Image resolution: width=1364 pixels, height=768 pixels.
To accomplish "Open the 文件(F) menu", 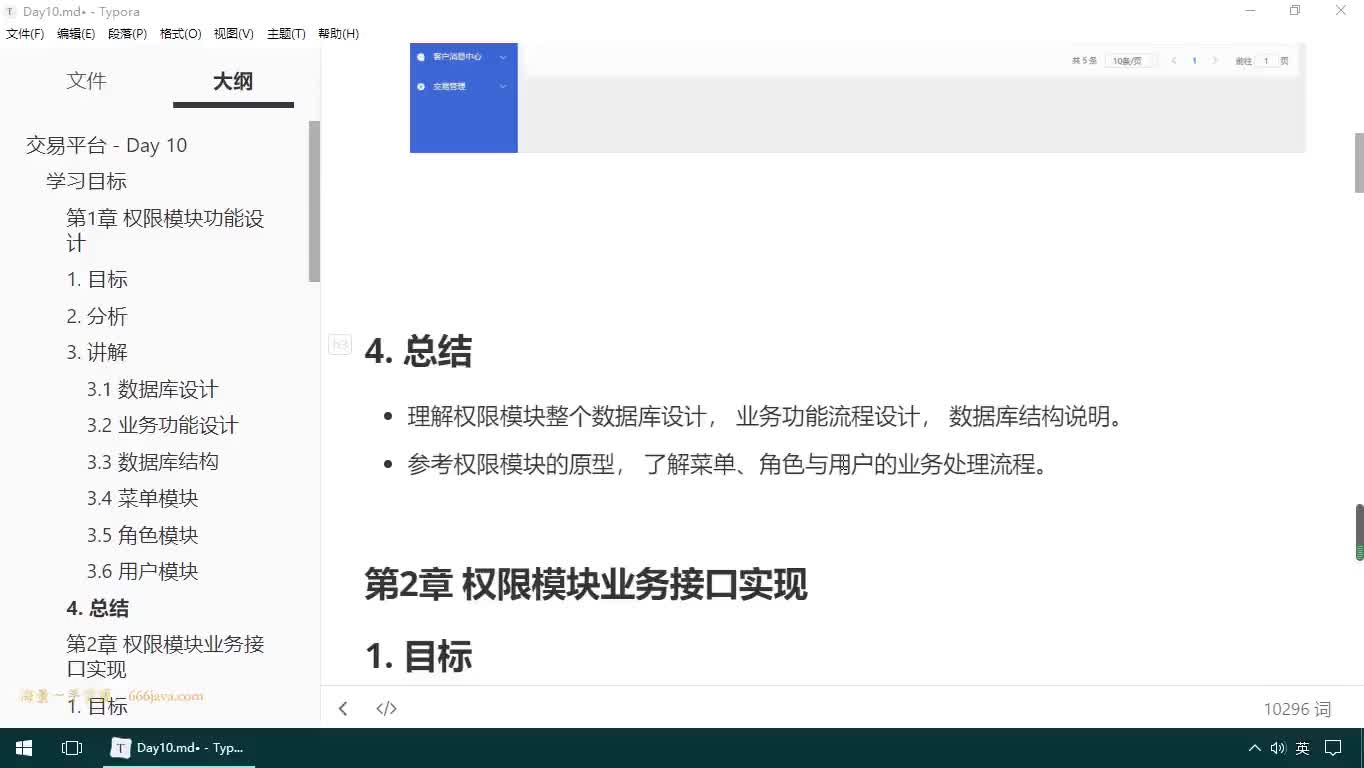I will coord(25,33).
